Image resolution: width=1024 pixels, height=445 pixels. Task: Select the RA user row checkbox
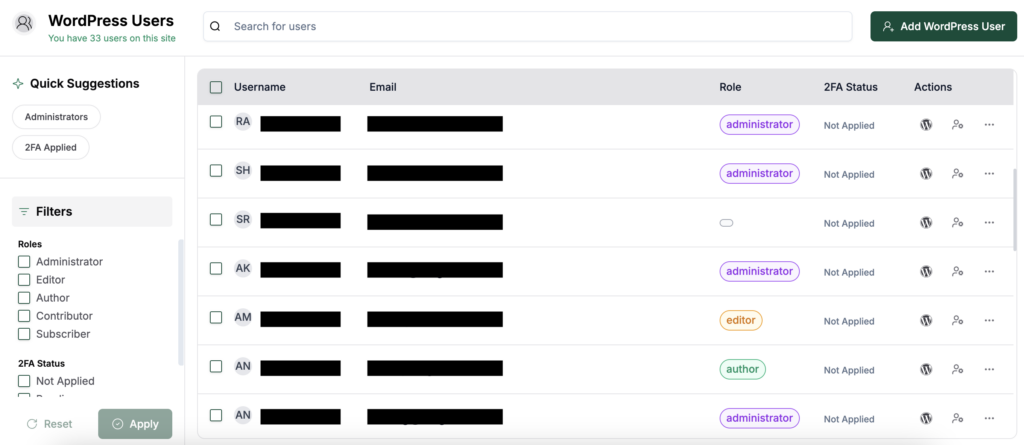[216, 122]
